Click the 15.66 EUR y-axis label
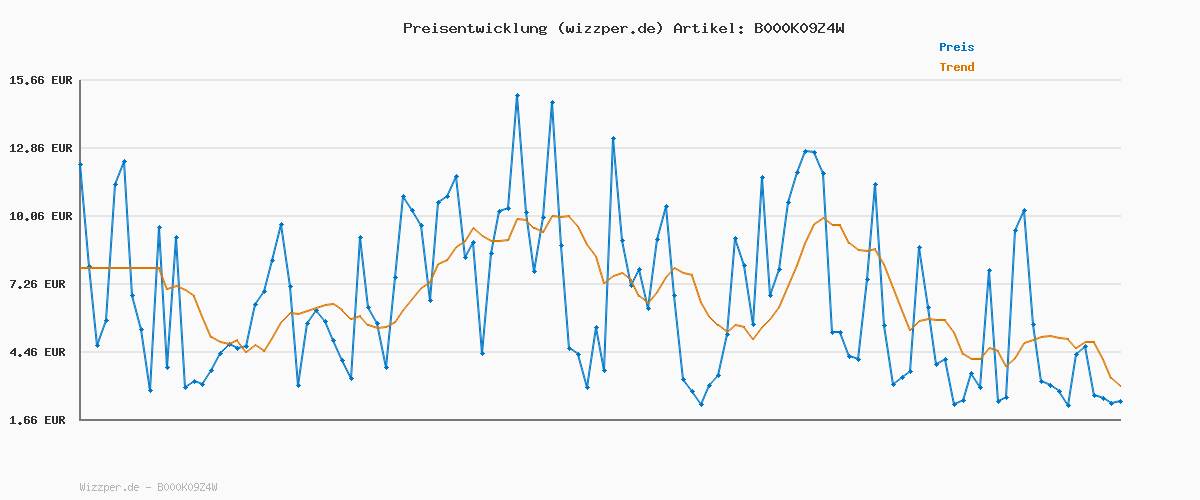Screen dimensions: 1200x500 37,80
